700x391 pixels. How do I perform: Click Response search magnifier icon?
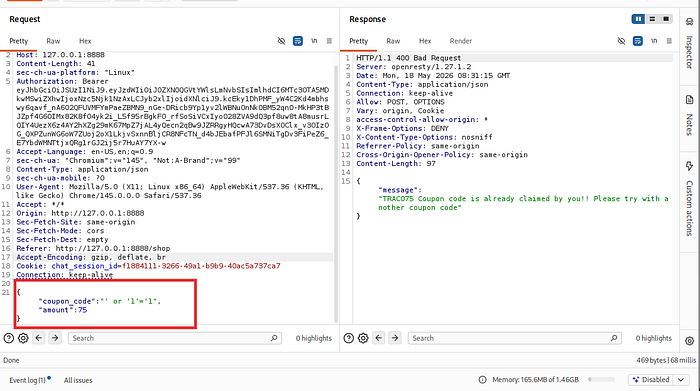coord(614,338)
